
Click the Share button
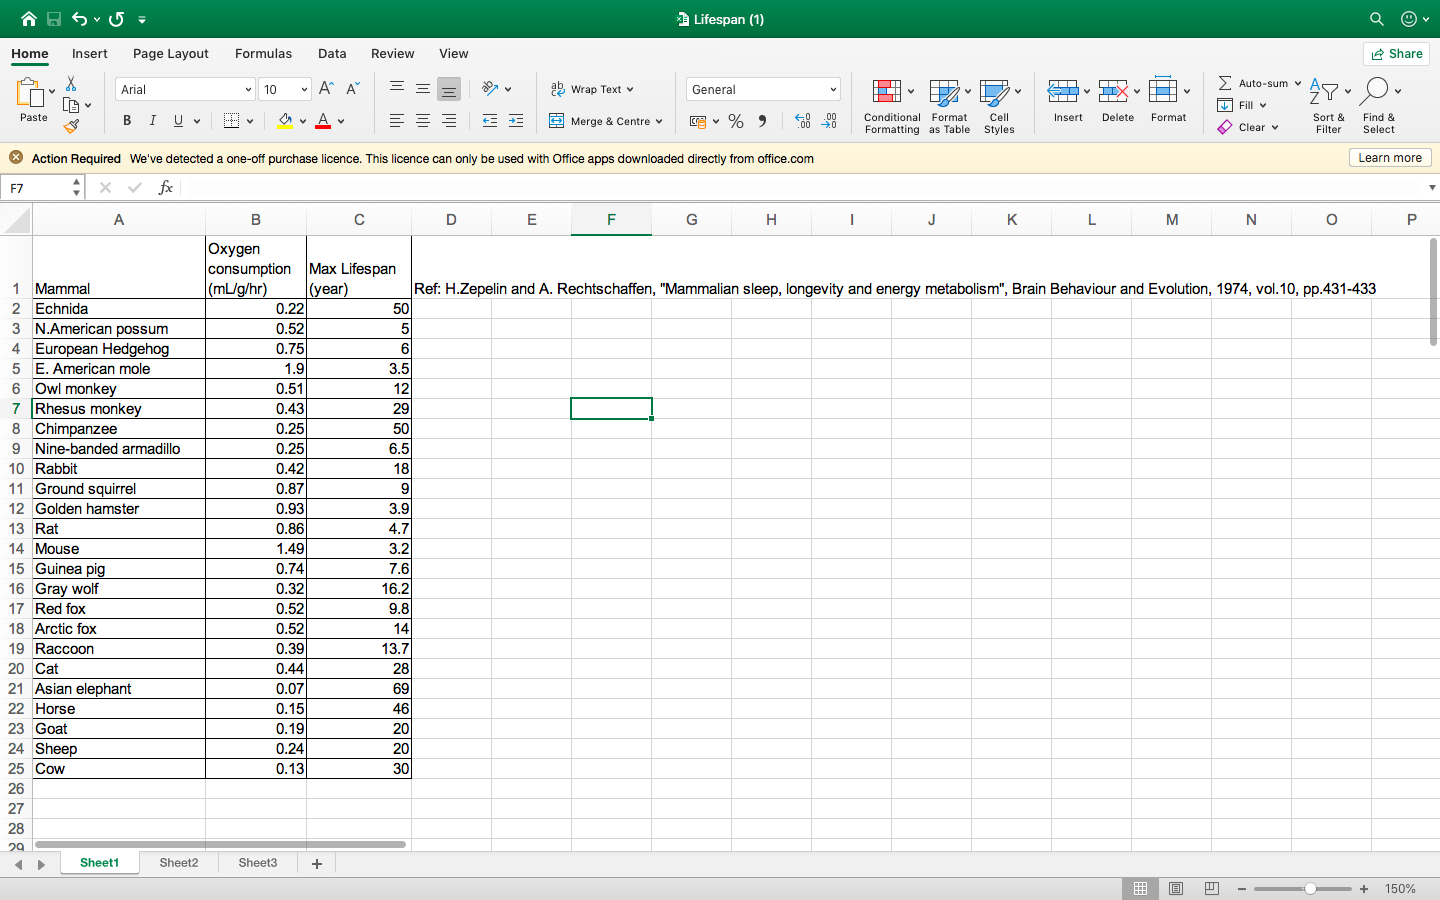point(1396,54)
